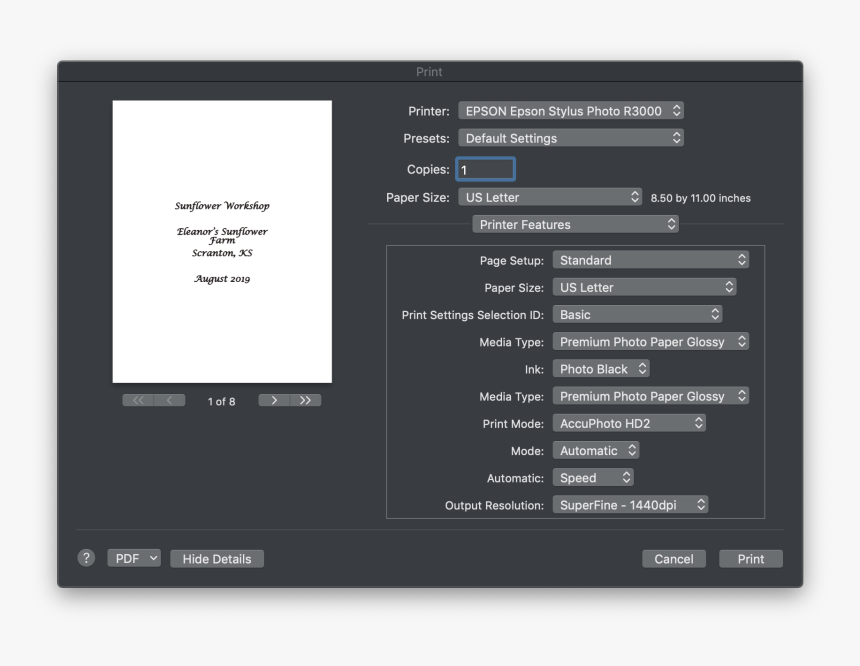Cancel the print dialog
860x666 pixels.
click(x=673, y=559)
